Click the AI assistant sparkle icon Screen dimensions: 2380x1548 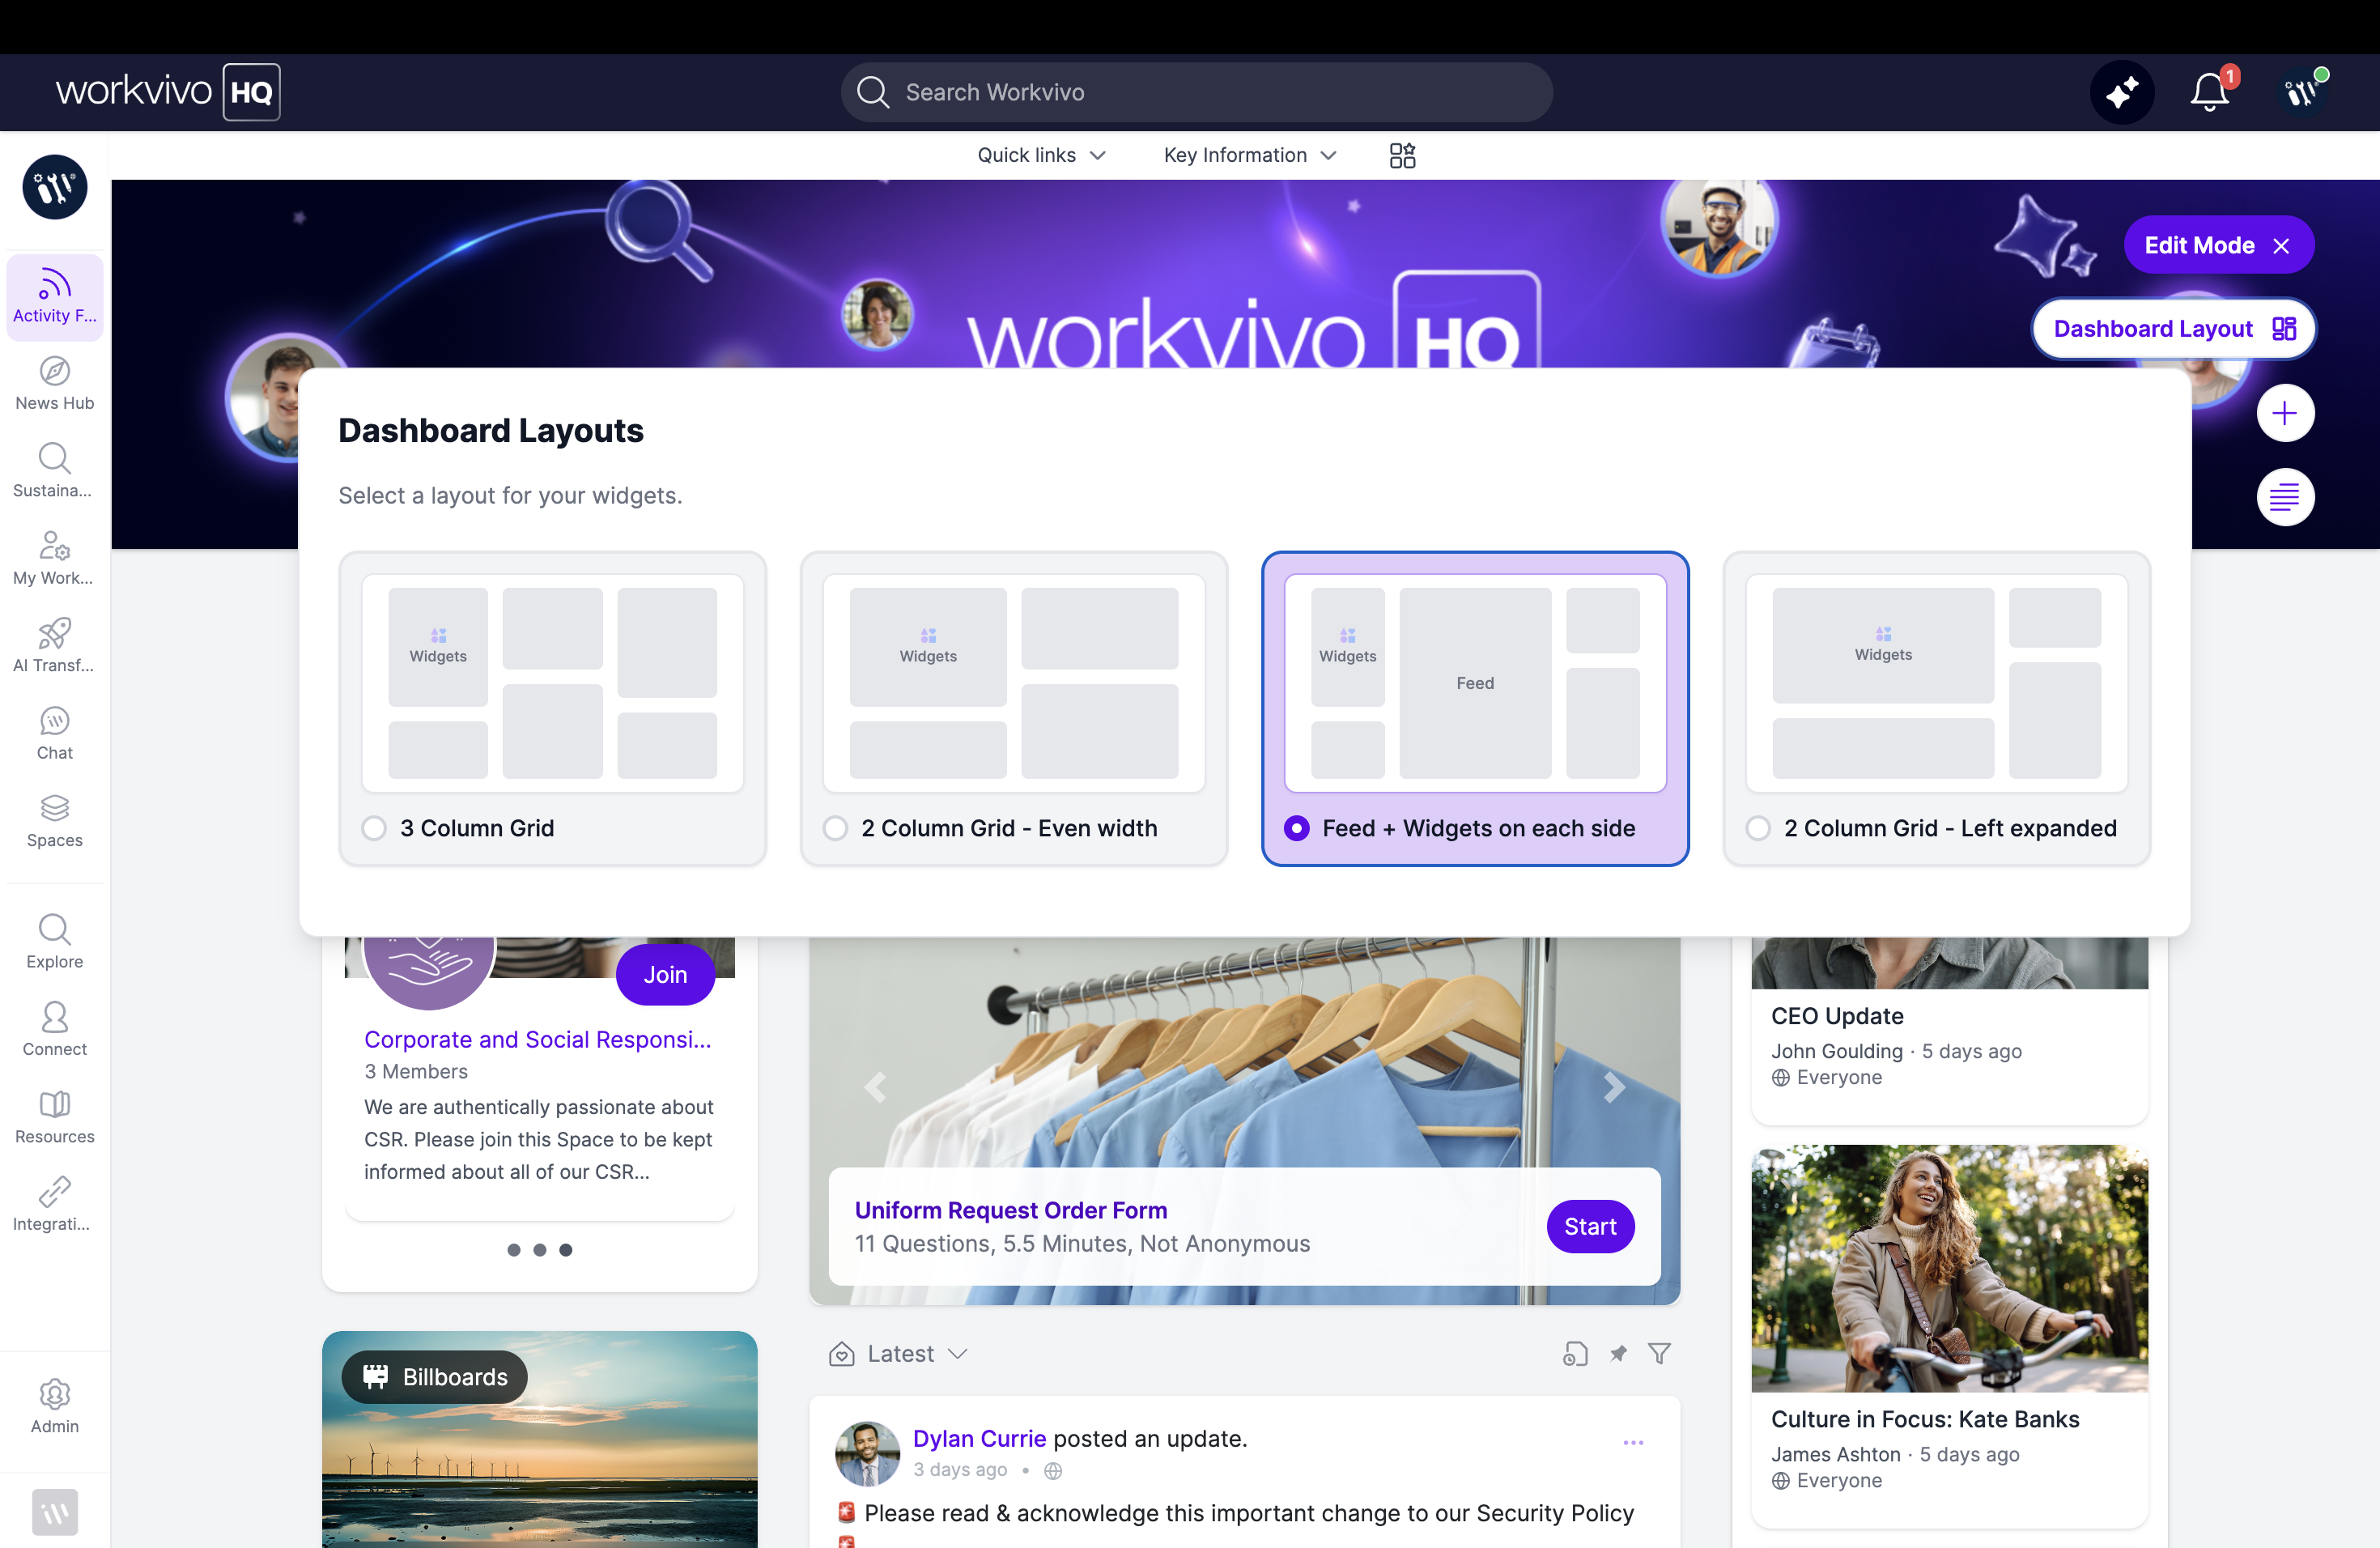pos(2122,93)
